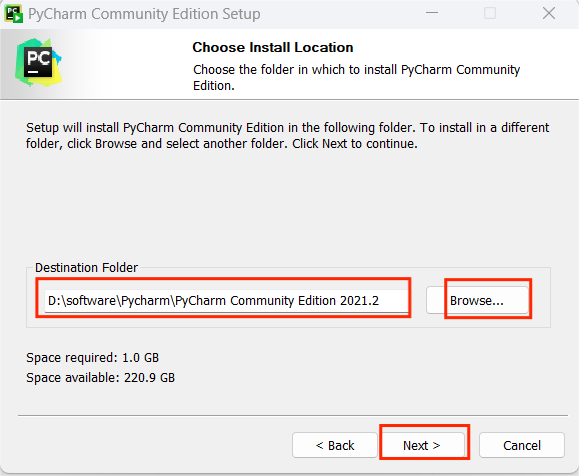Image resolution: width=579 pixels, height=476 pixels.
Task: Go to previous step with Back
Action: [335, 445]
